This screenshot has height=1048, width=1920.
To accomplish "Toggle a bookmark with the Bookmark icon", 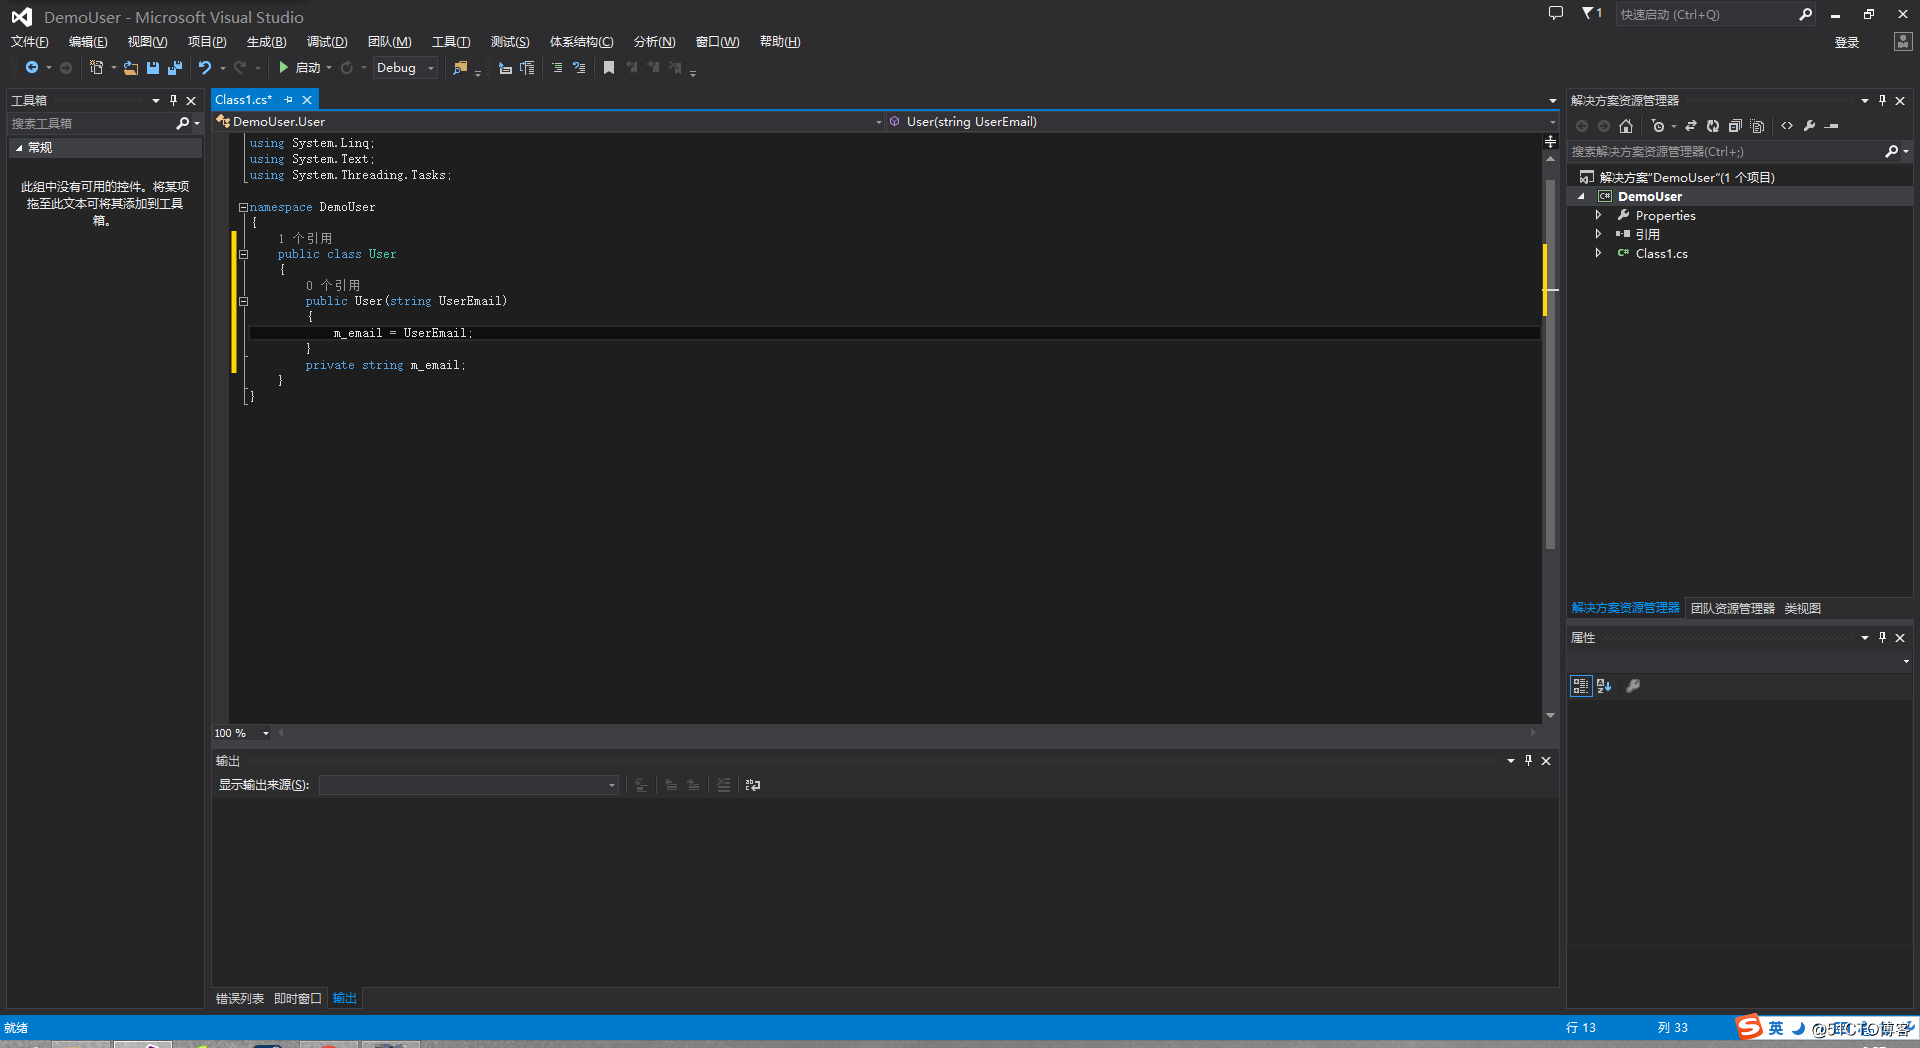I will pyautogui.click(x=609, y=68).
